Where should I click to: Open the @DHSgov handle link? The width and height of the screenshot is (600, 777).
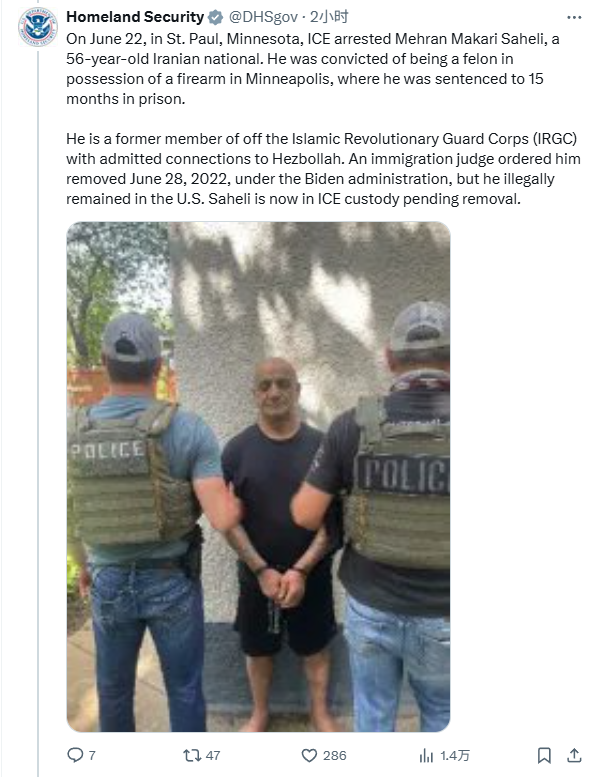[263, 17]
